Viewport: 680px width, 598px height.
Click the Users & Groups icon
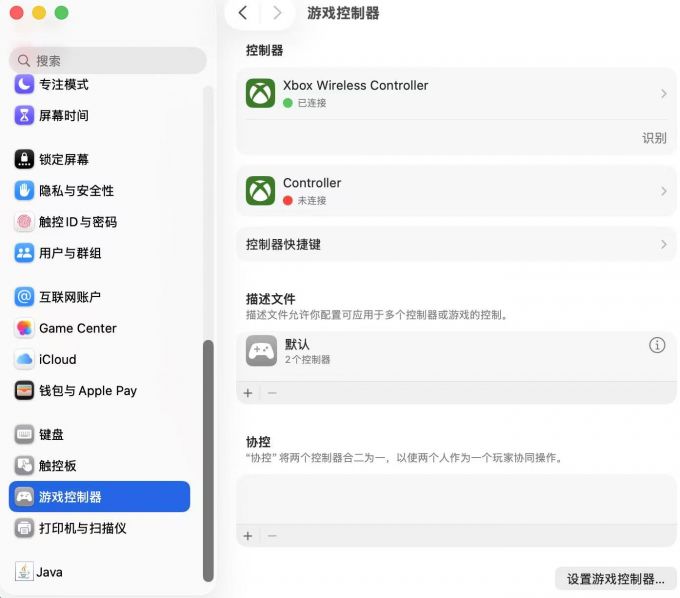pyautogui.click(x=24, y=253)
